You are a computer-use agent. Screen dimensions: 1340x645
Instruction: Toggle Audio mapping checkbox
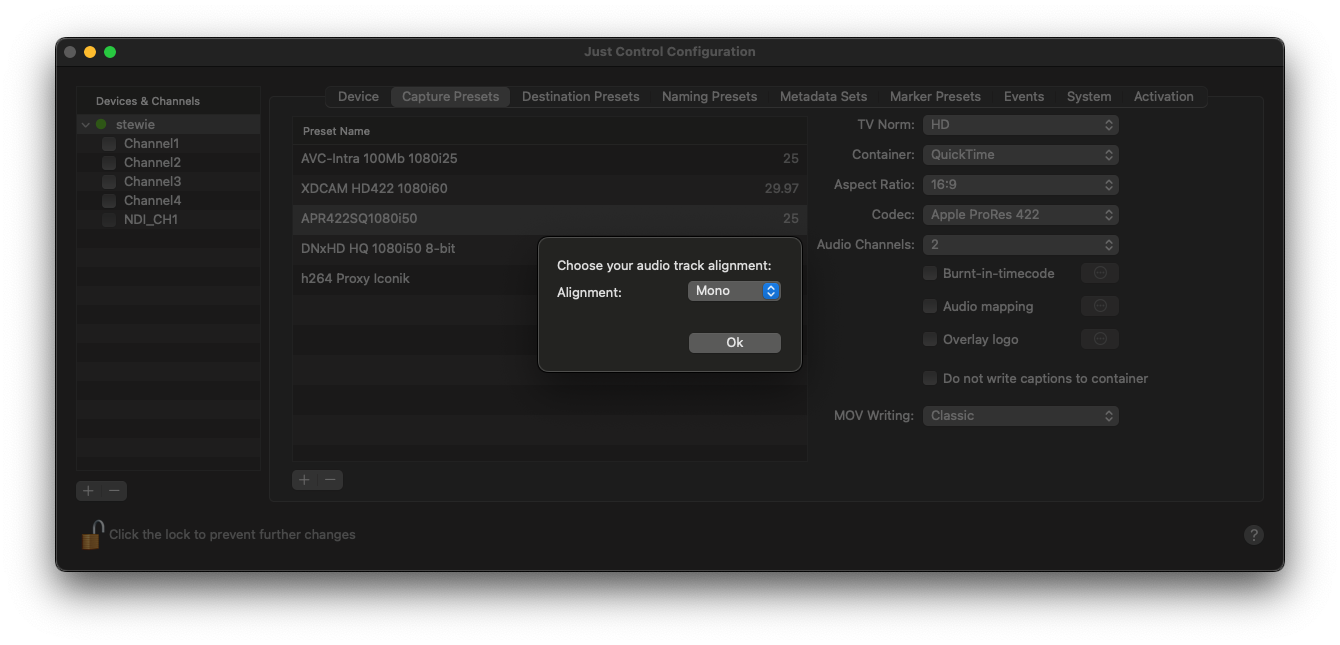(x=930, y=306)
